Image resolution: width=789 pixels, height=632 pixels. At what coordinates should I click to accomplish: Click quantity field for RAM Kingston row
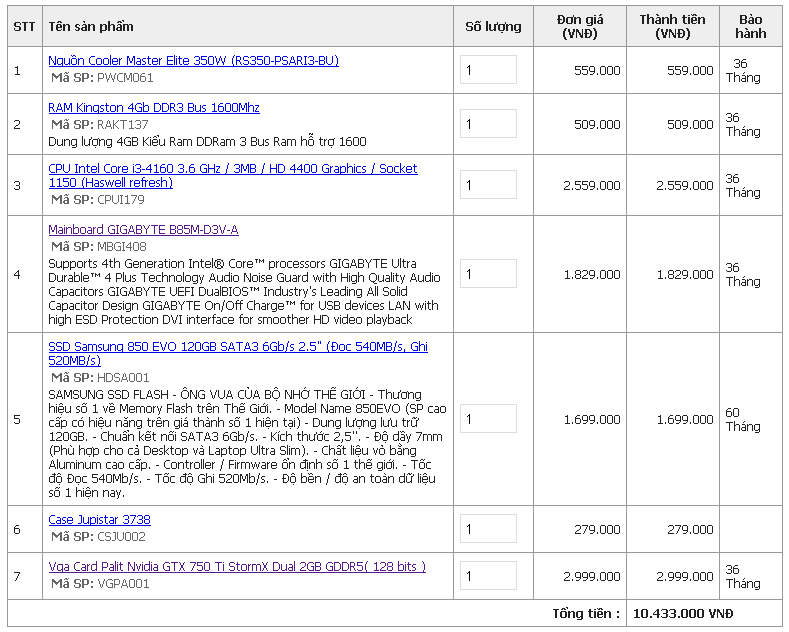488,123
